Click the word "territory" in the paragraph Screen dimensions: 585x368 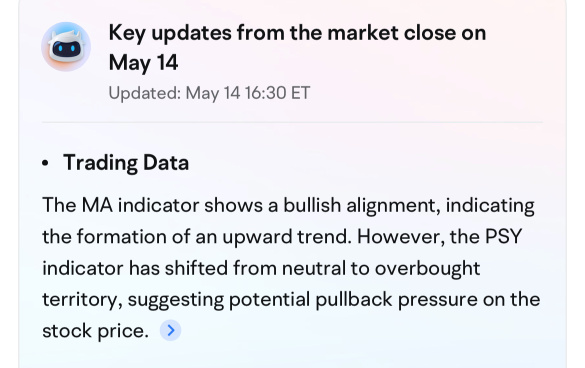click(82, 300)
